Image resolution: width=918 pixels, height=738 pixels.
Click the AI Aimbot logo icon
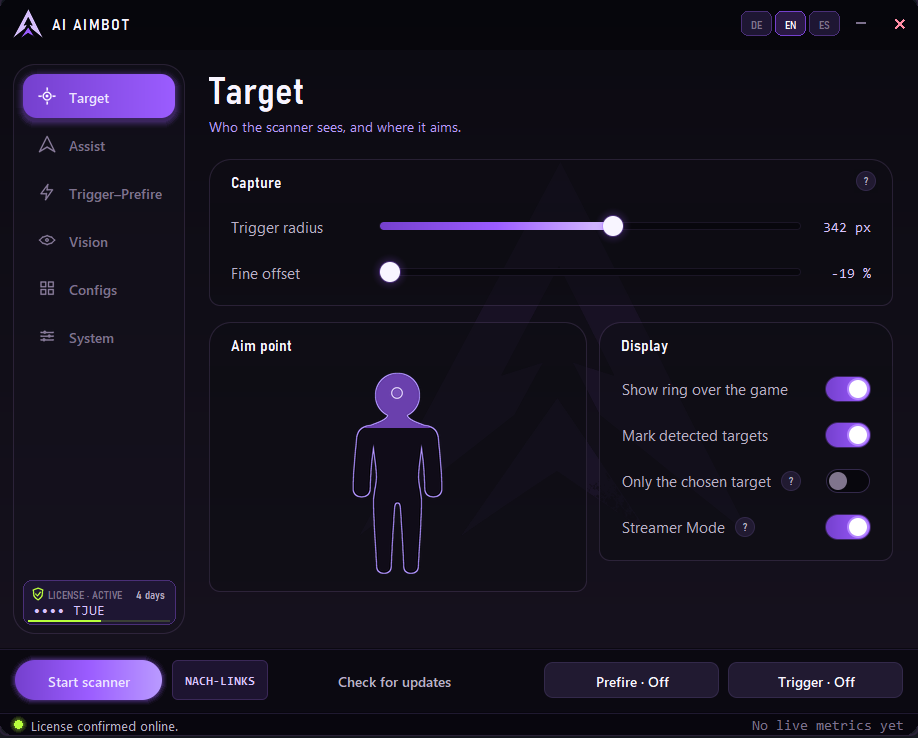coord(28,25)
